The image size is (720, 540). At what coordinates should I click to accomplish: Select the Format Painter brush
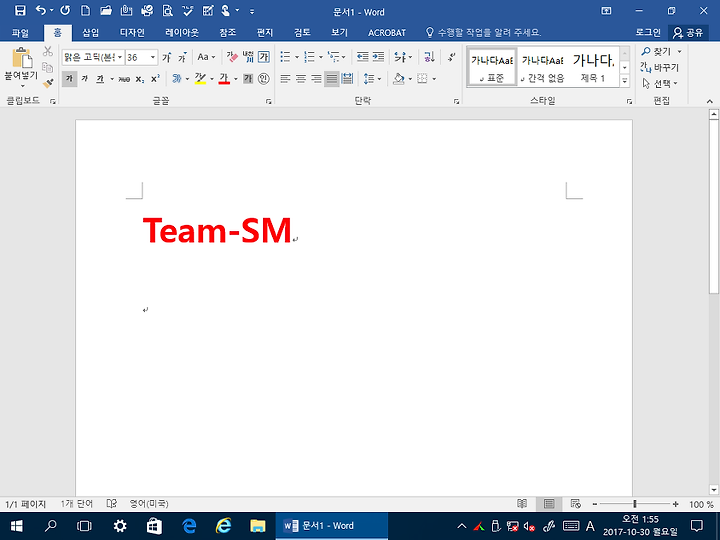pyautogui.click(x=48, y=83)
